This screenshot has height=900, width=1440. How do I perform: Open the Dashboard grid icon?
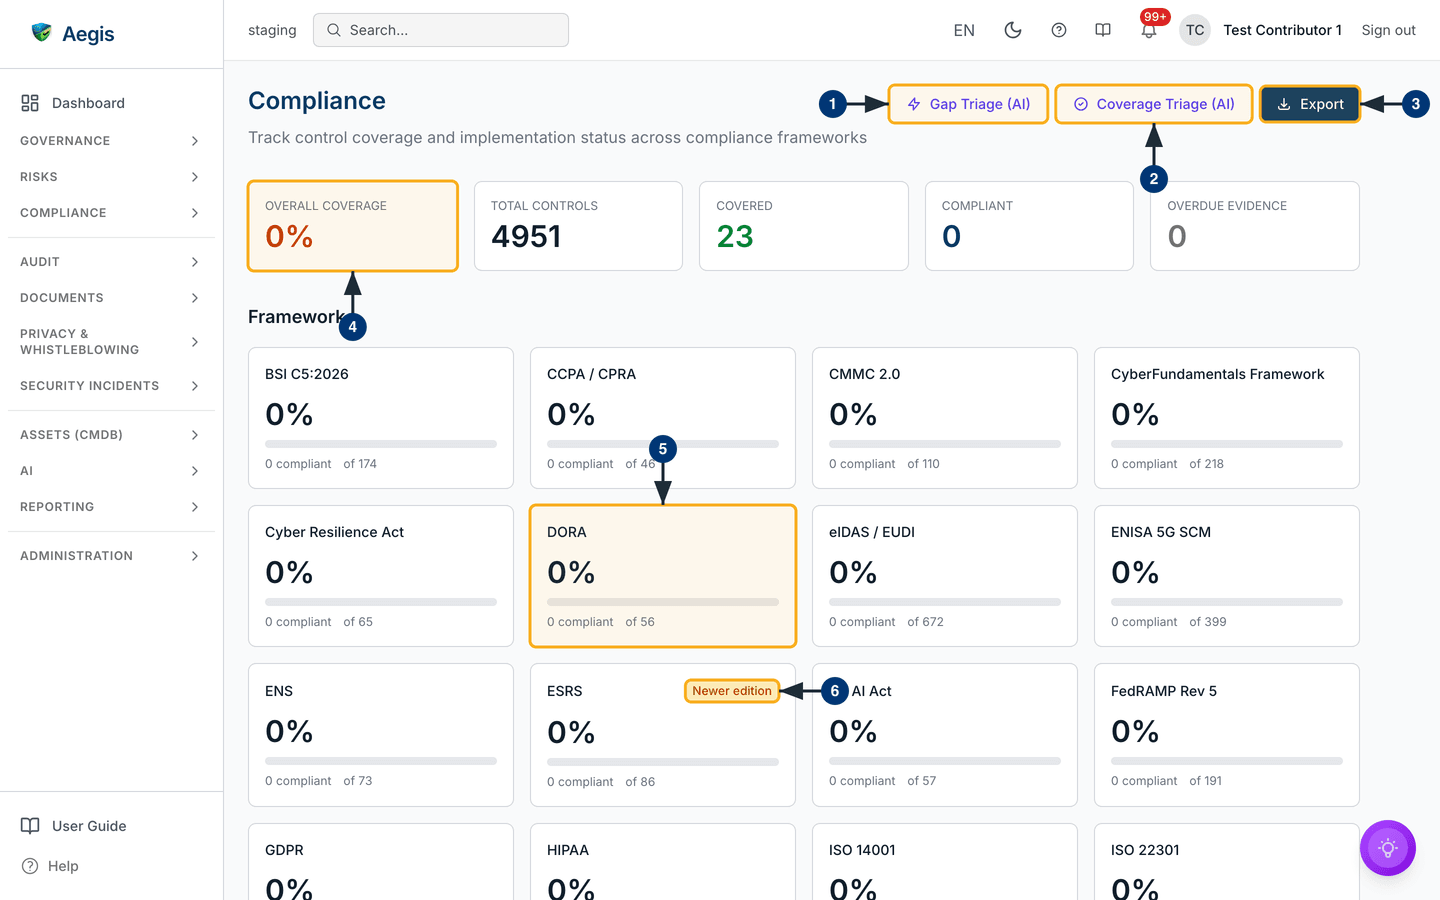[x=30, y=103]
